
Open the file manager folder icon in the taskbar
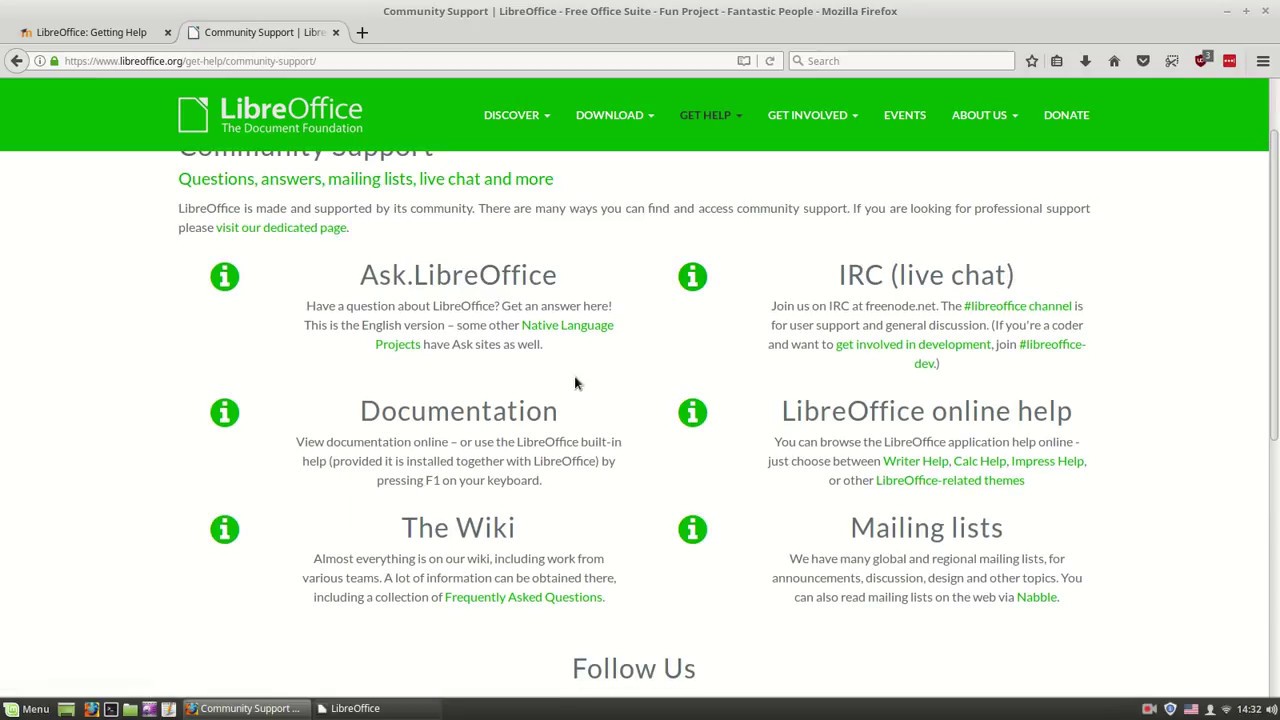[130, 709]
